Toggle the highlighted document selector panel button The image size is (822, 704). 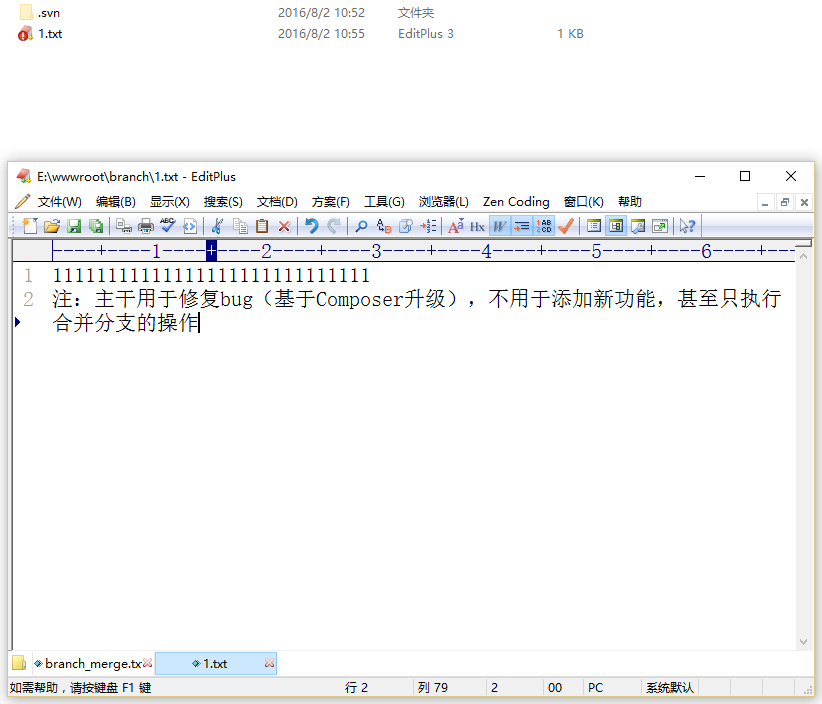coord(616,226)
